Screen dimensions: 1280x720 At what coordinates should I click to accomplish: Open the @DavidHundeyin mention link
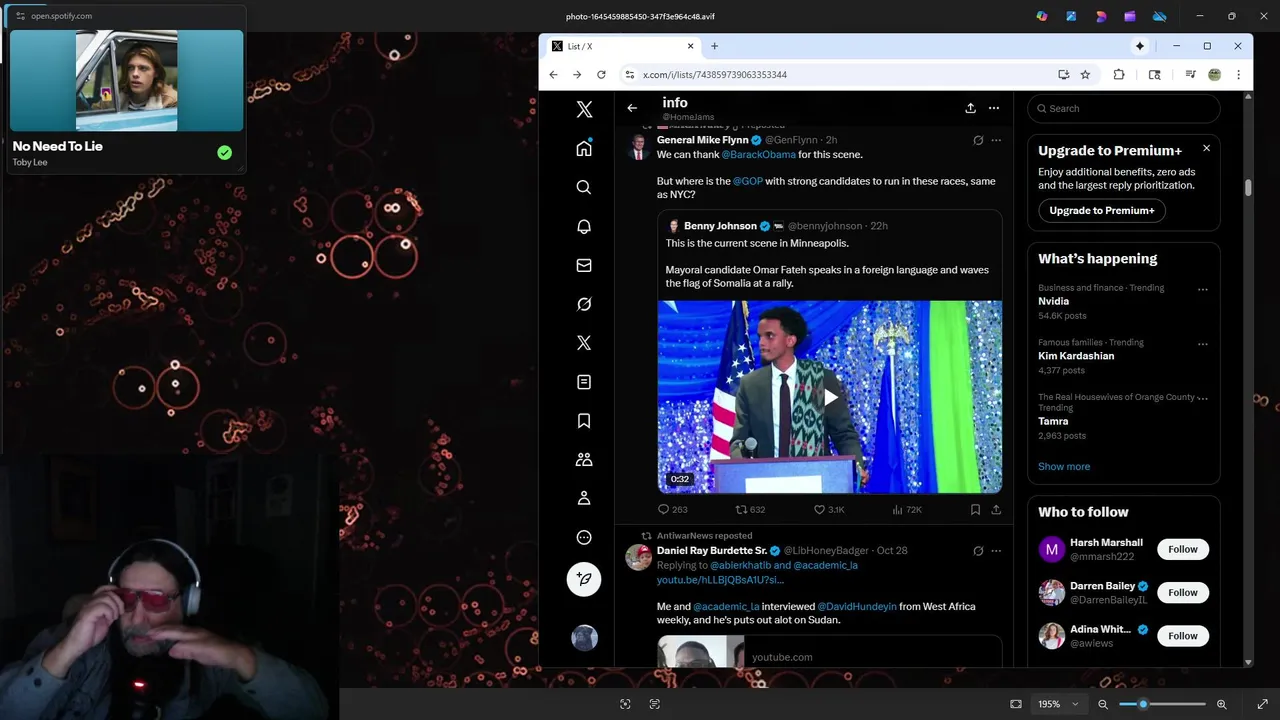857,606
